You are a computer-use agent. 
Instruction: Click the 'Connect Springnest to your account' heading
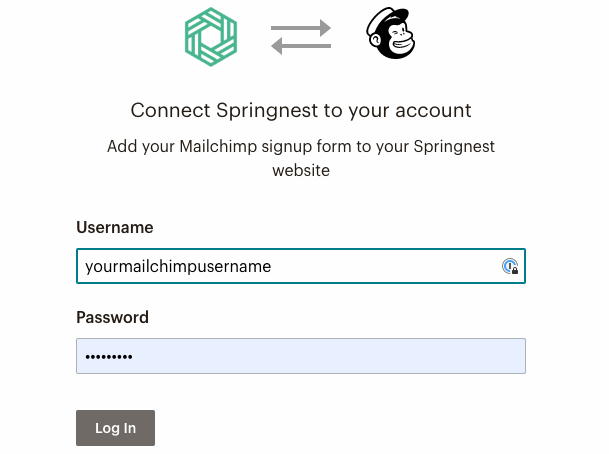(x=300, y=110)
